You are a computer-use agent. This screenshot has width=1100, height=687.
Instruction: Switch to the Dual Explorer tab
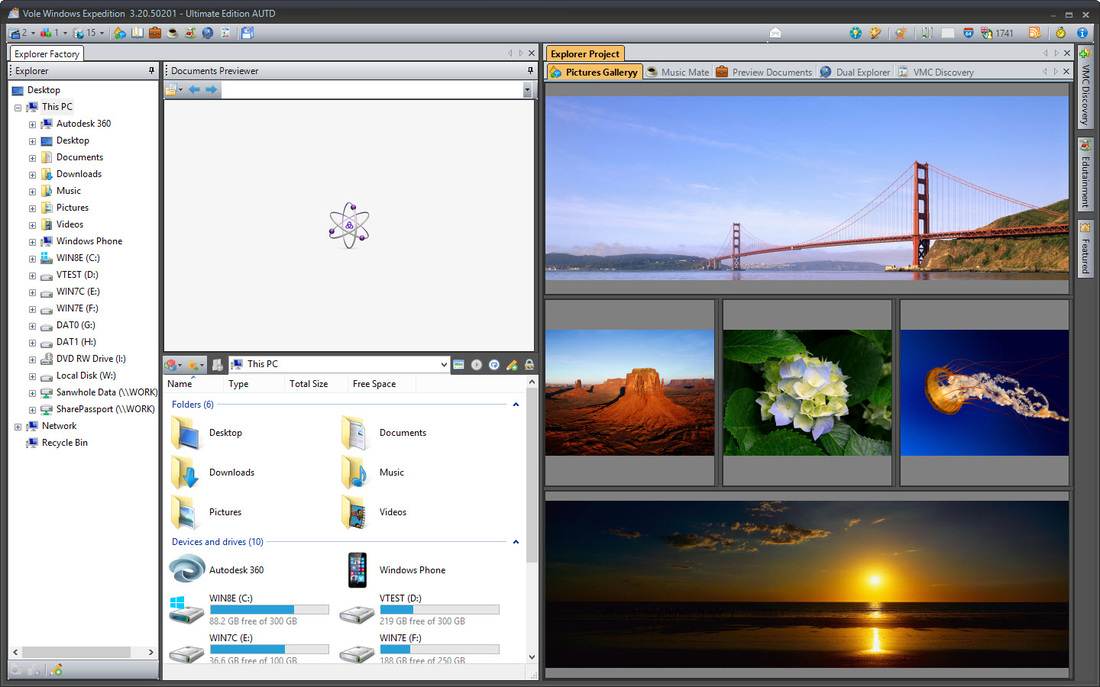(x=855, y=72)
